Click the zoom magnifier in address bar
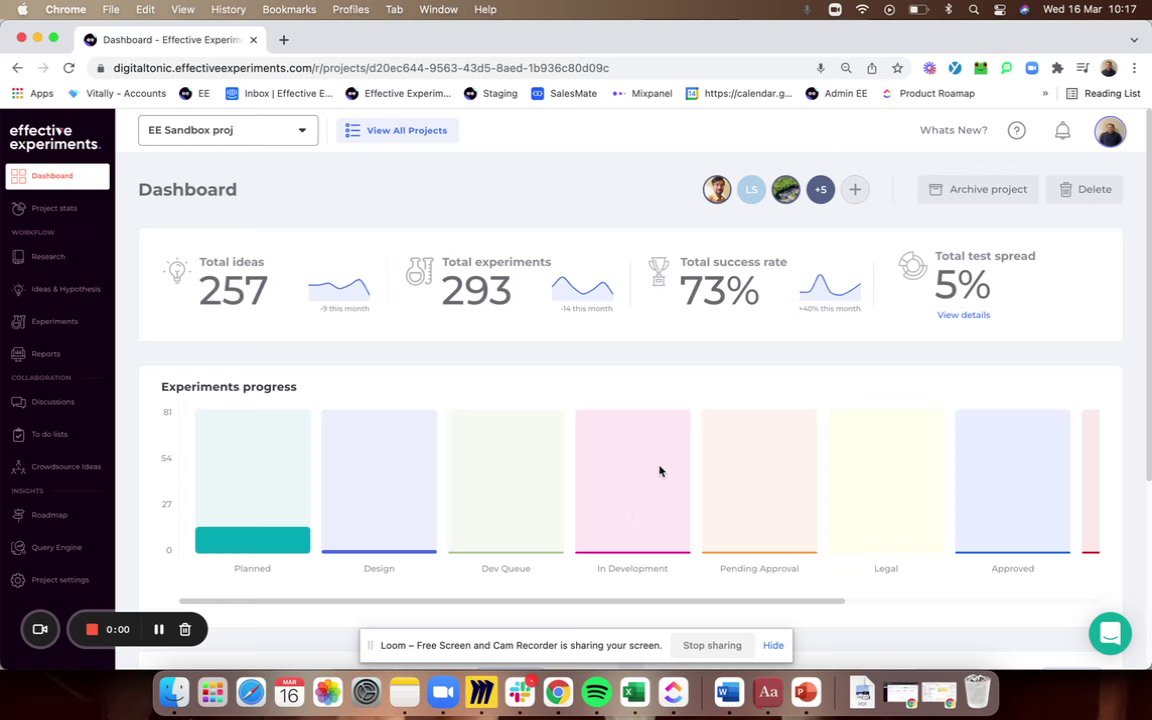The height and width of the screenshot is (720, 1152). 846,68
